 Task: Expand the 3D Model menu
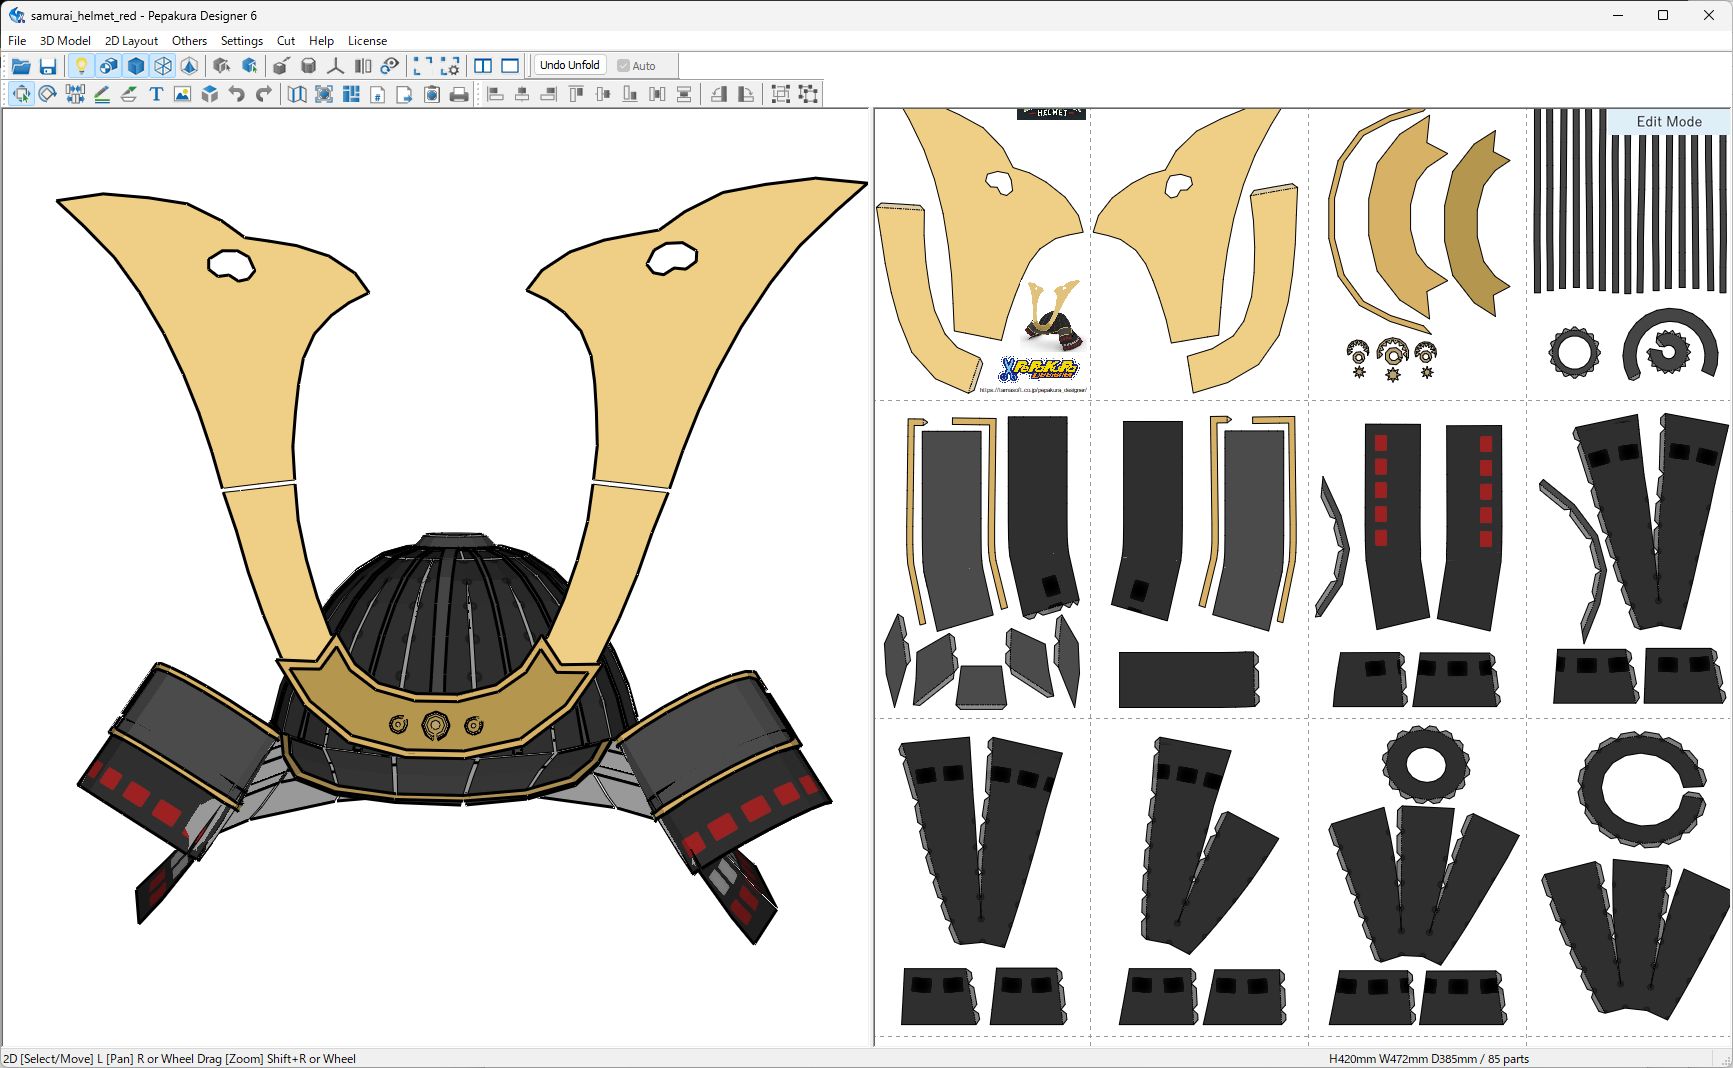[65, 41]
